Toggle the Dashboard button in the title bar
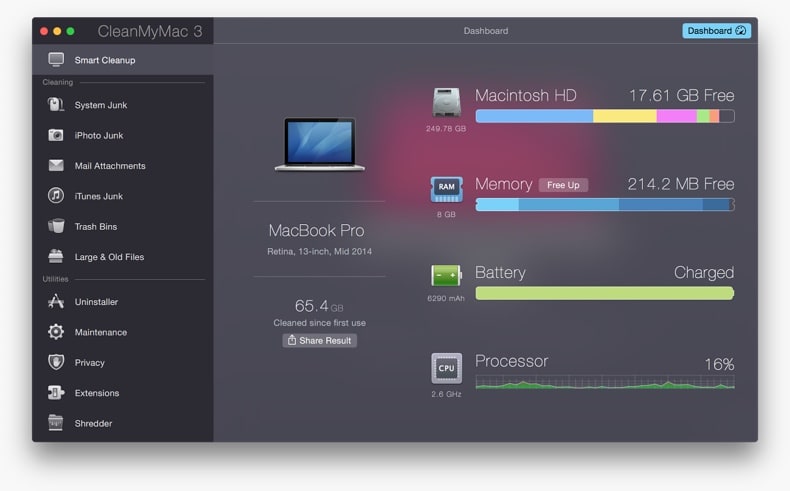This screenshot has width=790, height=491. 716,31
